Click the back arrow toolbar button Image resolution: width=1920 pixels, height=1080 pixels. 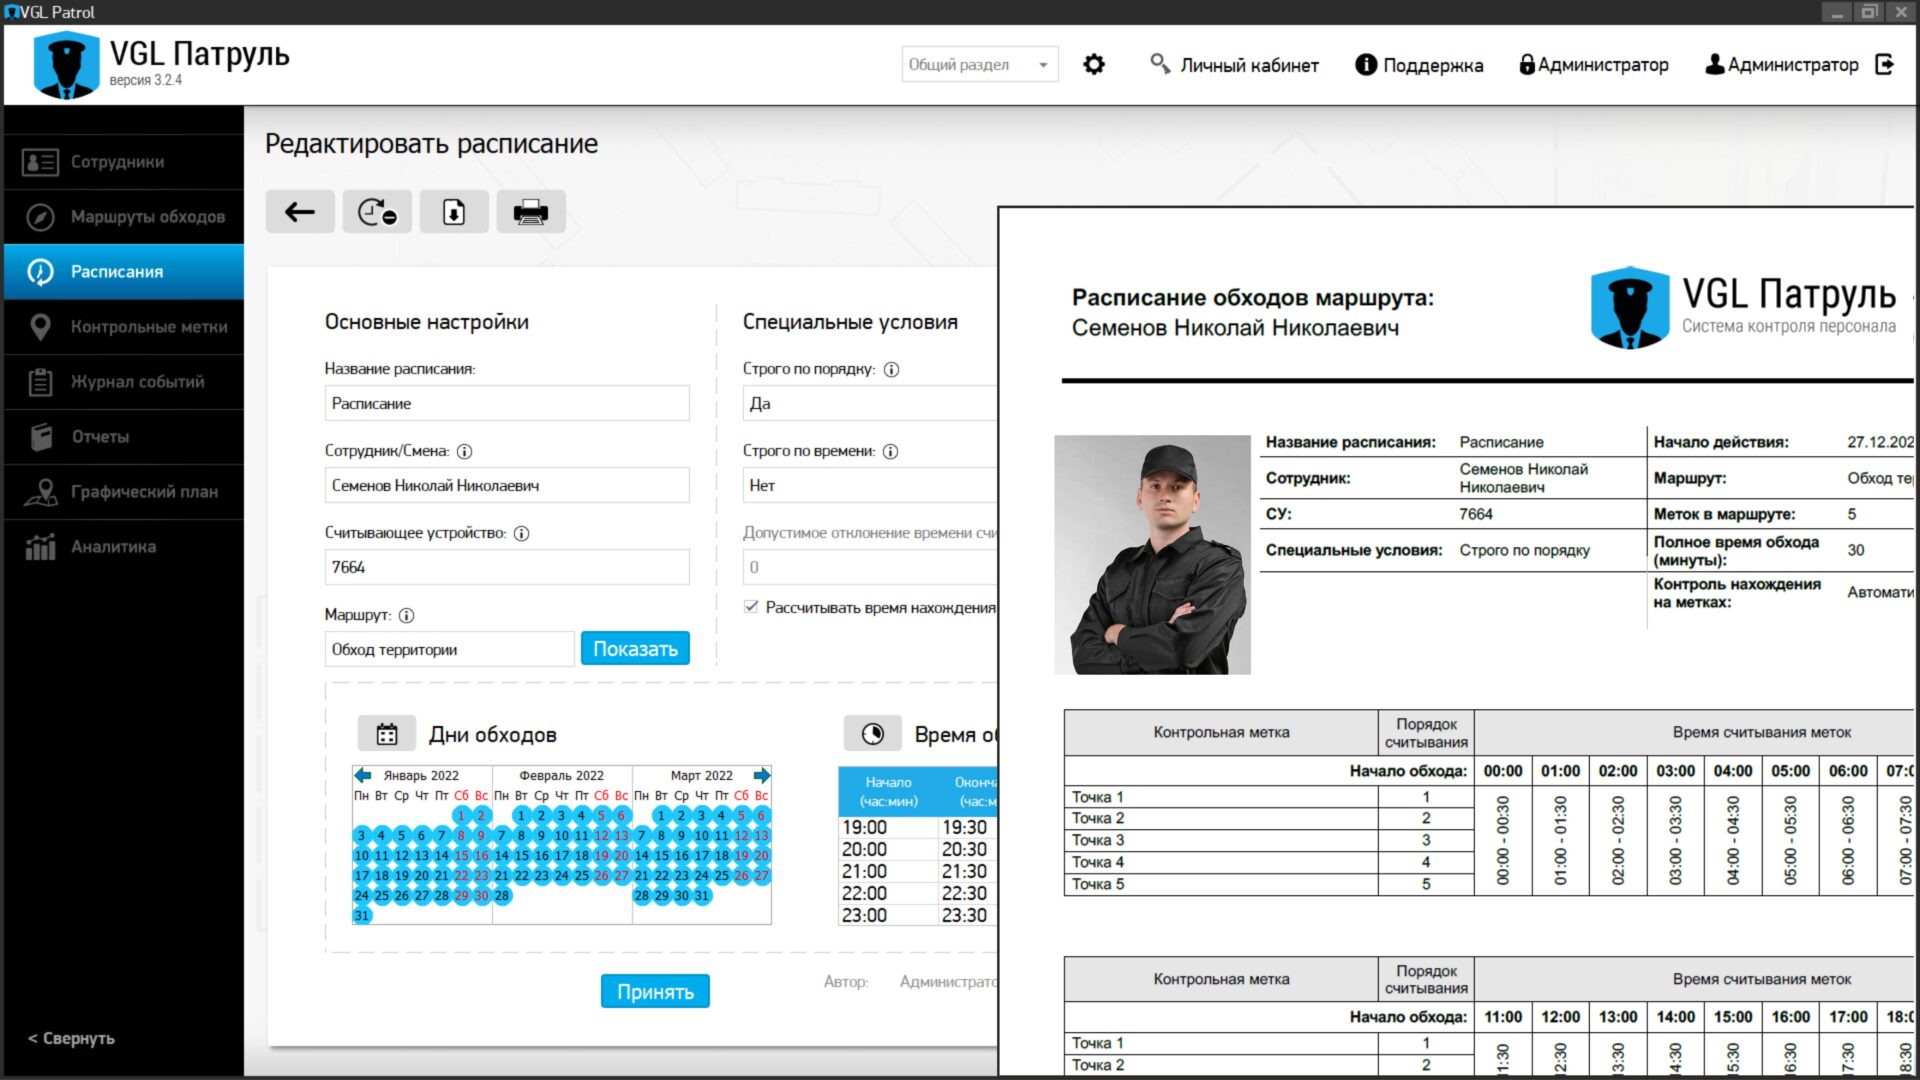pyautogui.click(x=300, y=212)
